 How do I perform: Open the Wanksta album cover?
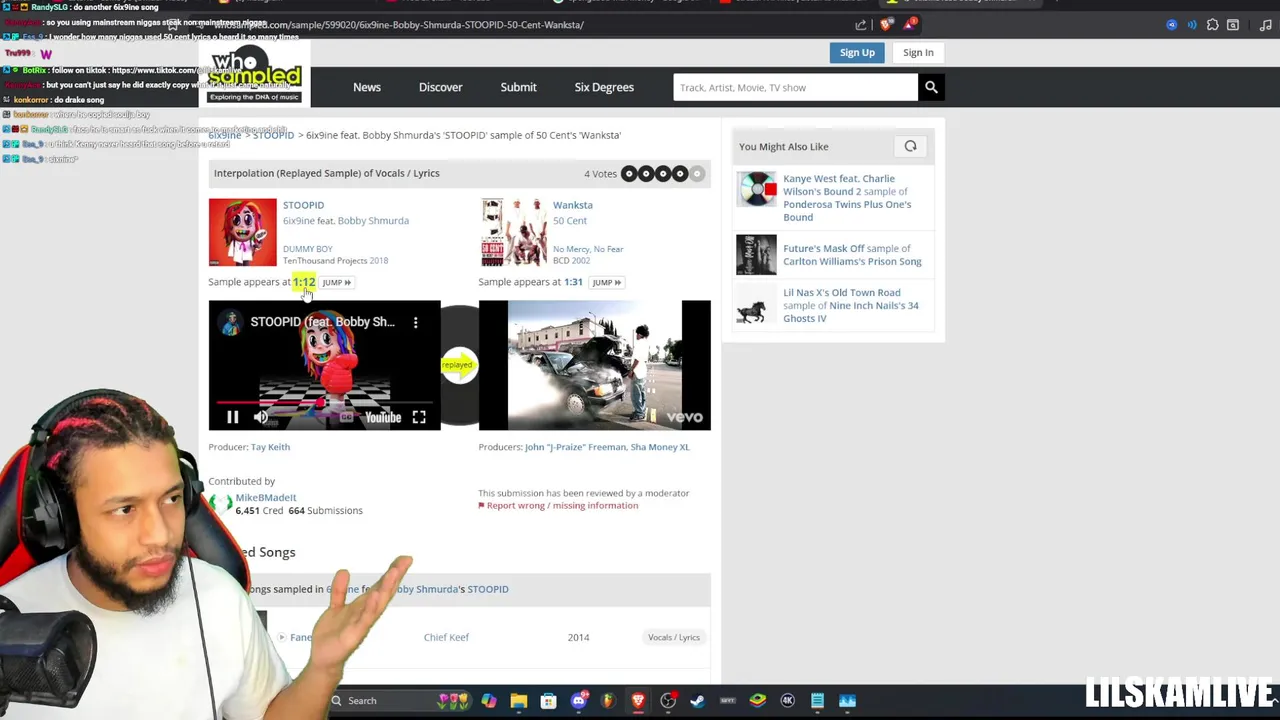[513, 232]
